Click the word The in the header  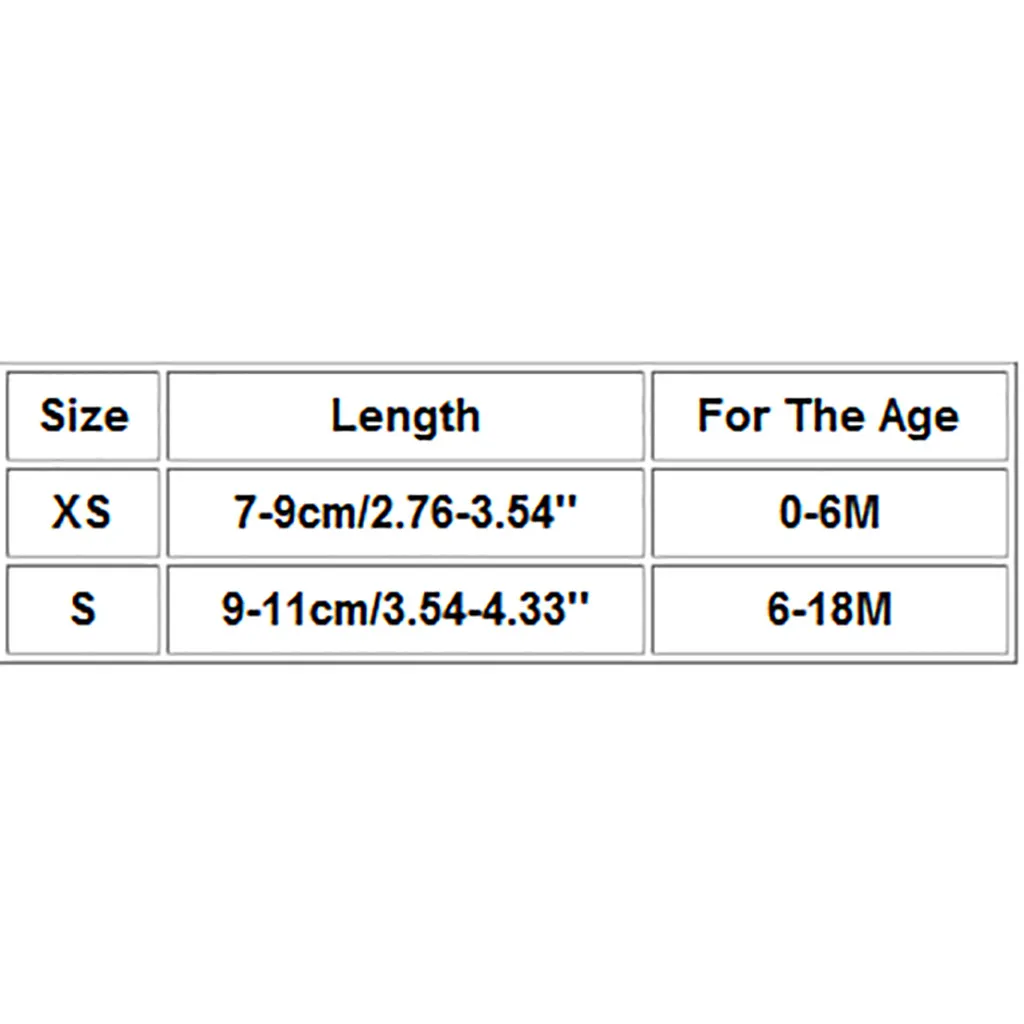[825, 416]
